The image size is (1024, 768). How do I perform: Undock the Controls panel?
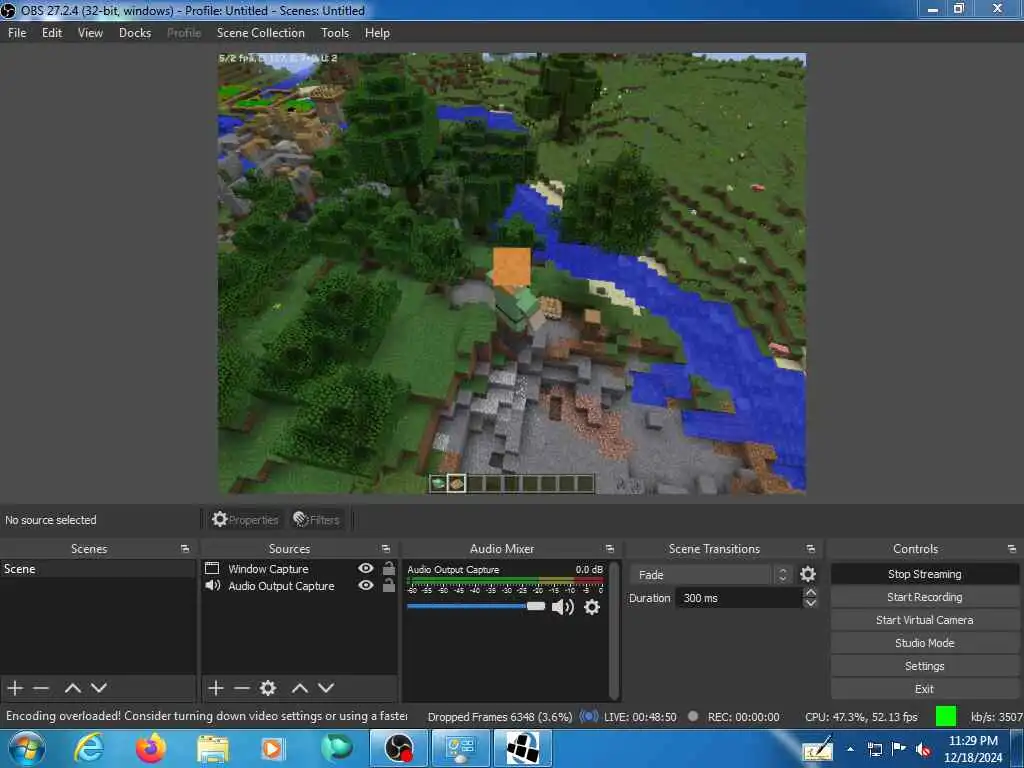1012,549
